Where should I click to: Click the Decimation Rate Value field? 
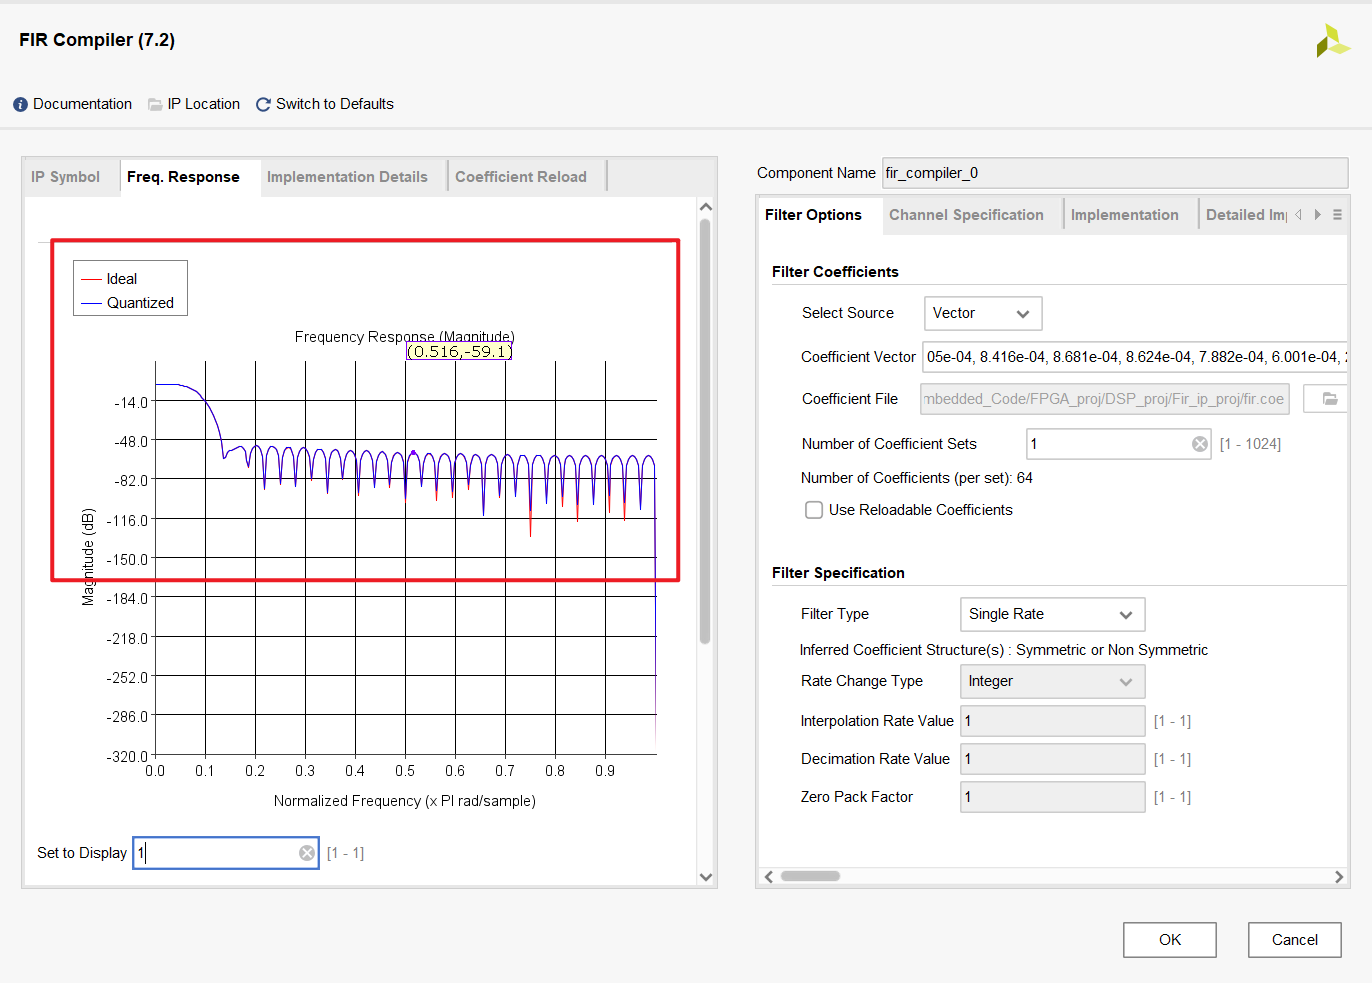pos(1053,759)
